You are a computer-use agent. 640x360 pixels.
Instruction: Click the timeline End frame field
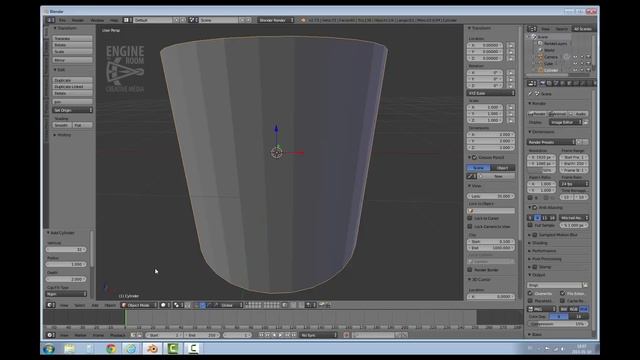202,335
